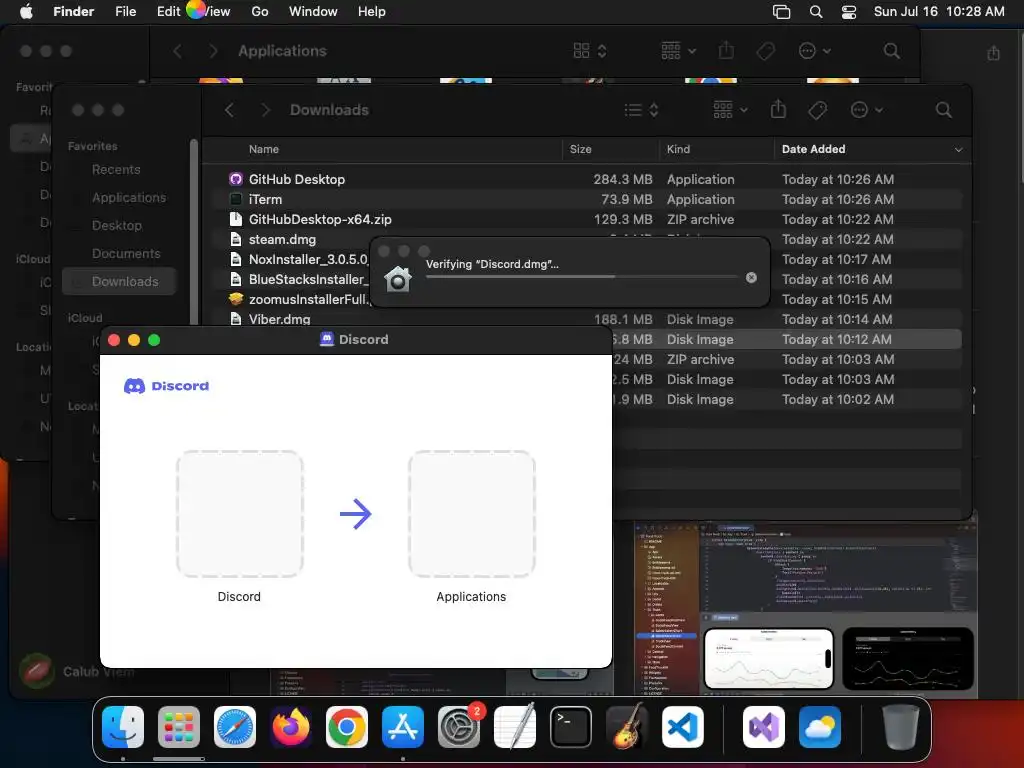
Task: Select the iTerm file row
Action: click(x=588, y=199)
